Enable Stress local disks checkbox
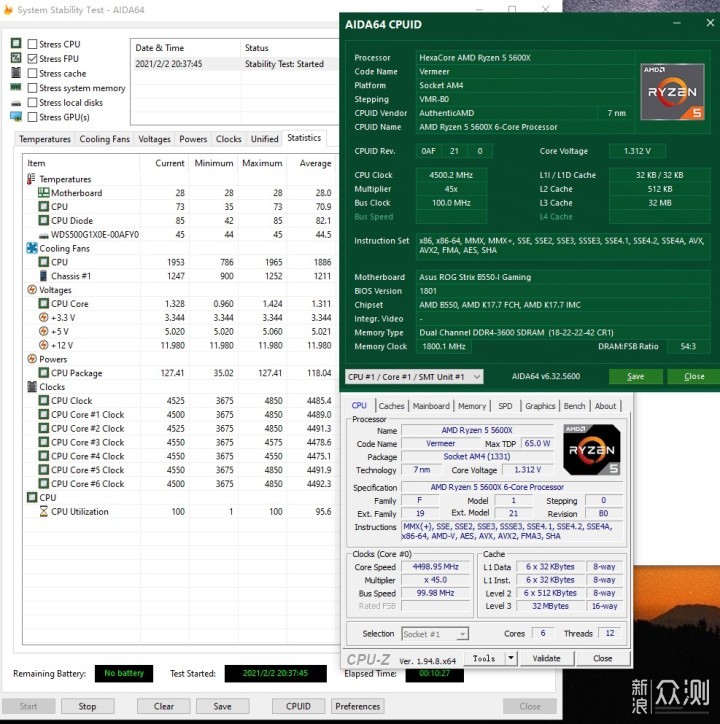 pyautogui.click(x=32, y=103)
